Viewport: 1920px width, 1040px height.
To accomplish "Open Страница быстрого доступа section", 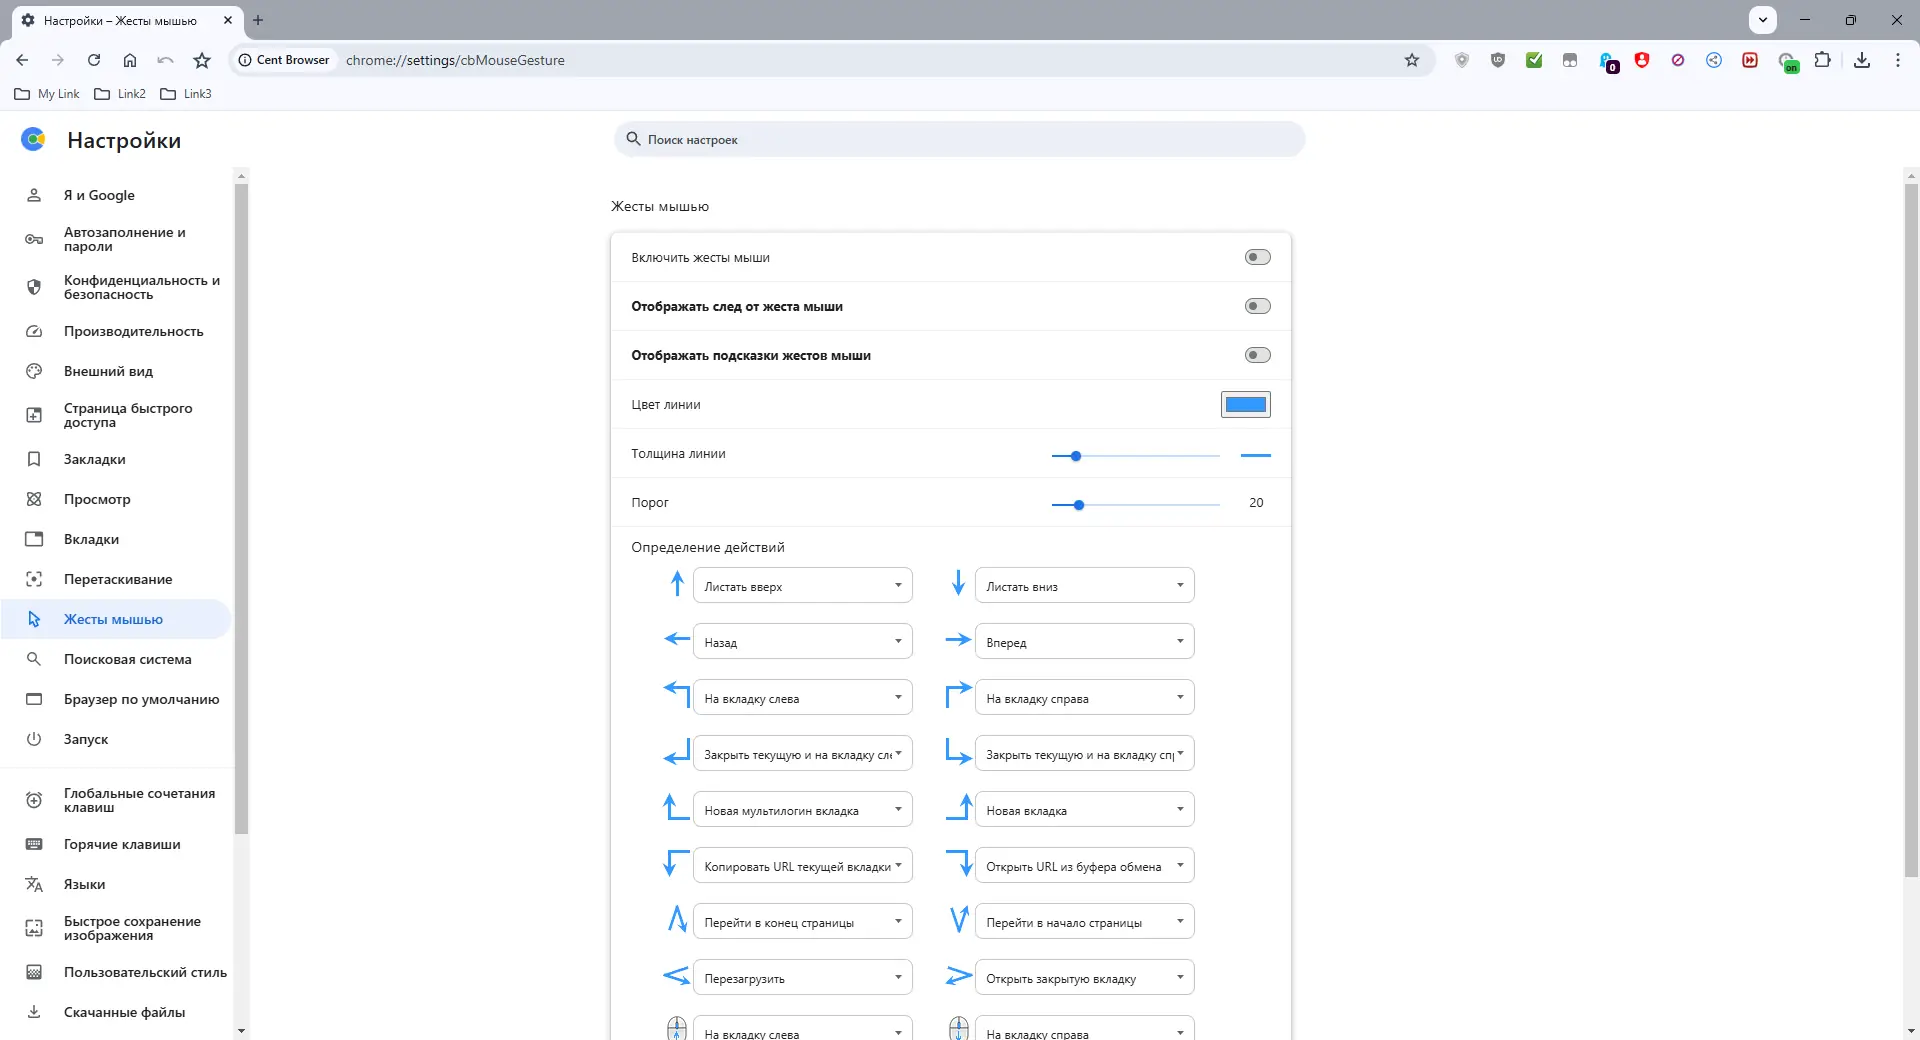I will click(116, 415).
